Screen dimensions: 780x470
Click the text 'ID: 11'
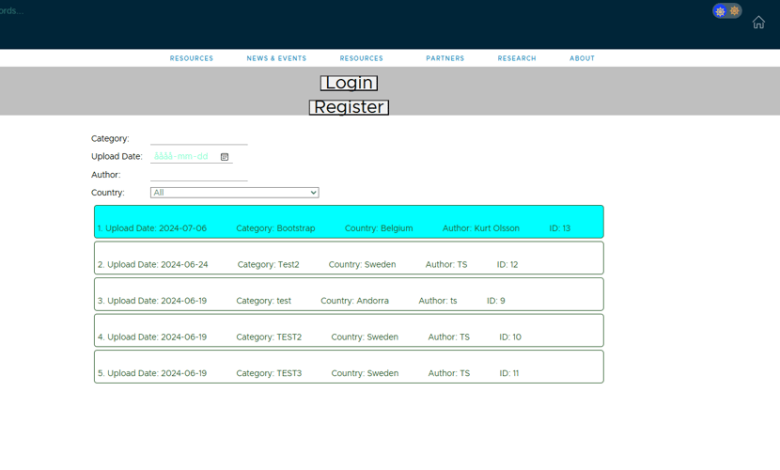509,374
